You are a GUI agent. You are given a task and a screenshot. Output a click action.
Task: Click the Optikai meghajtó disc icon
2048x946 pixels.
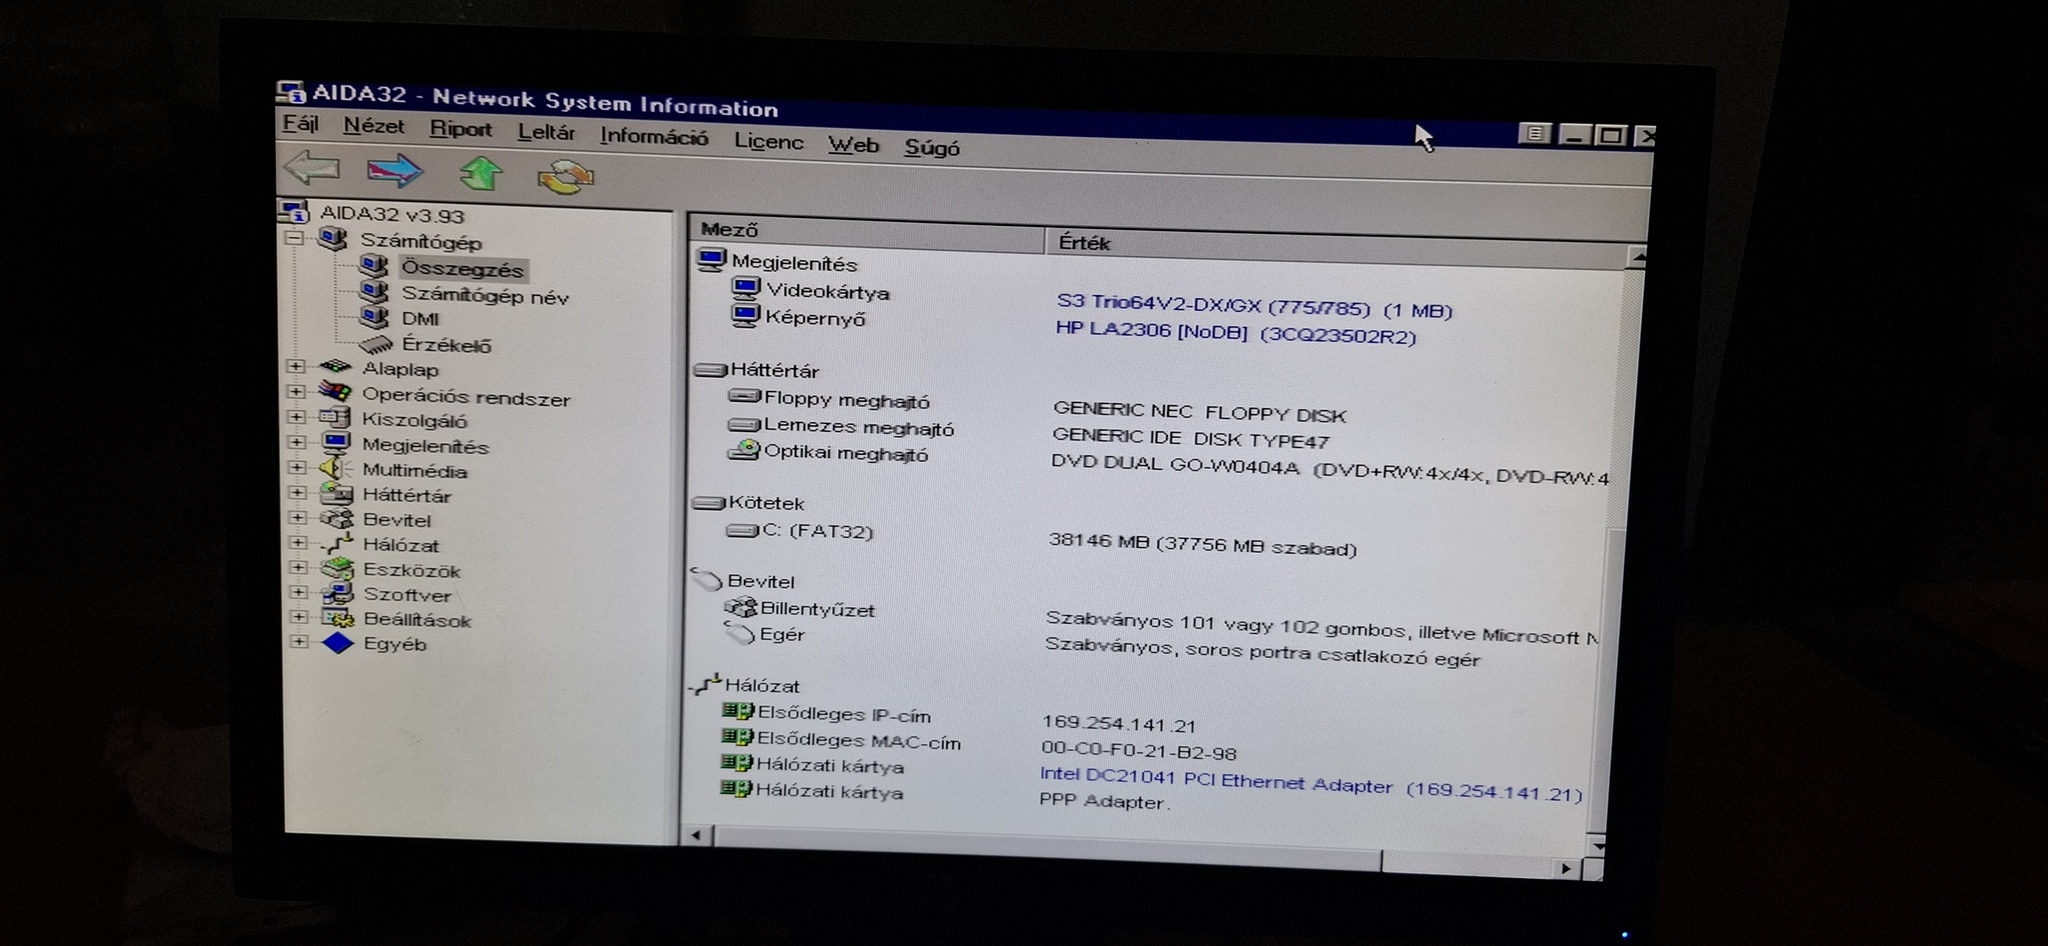pyautogui.click(x=743, y=450)
